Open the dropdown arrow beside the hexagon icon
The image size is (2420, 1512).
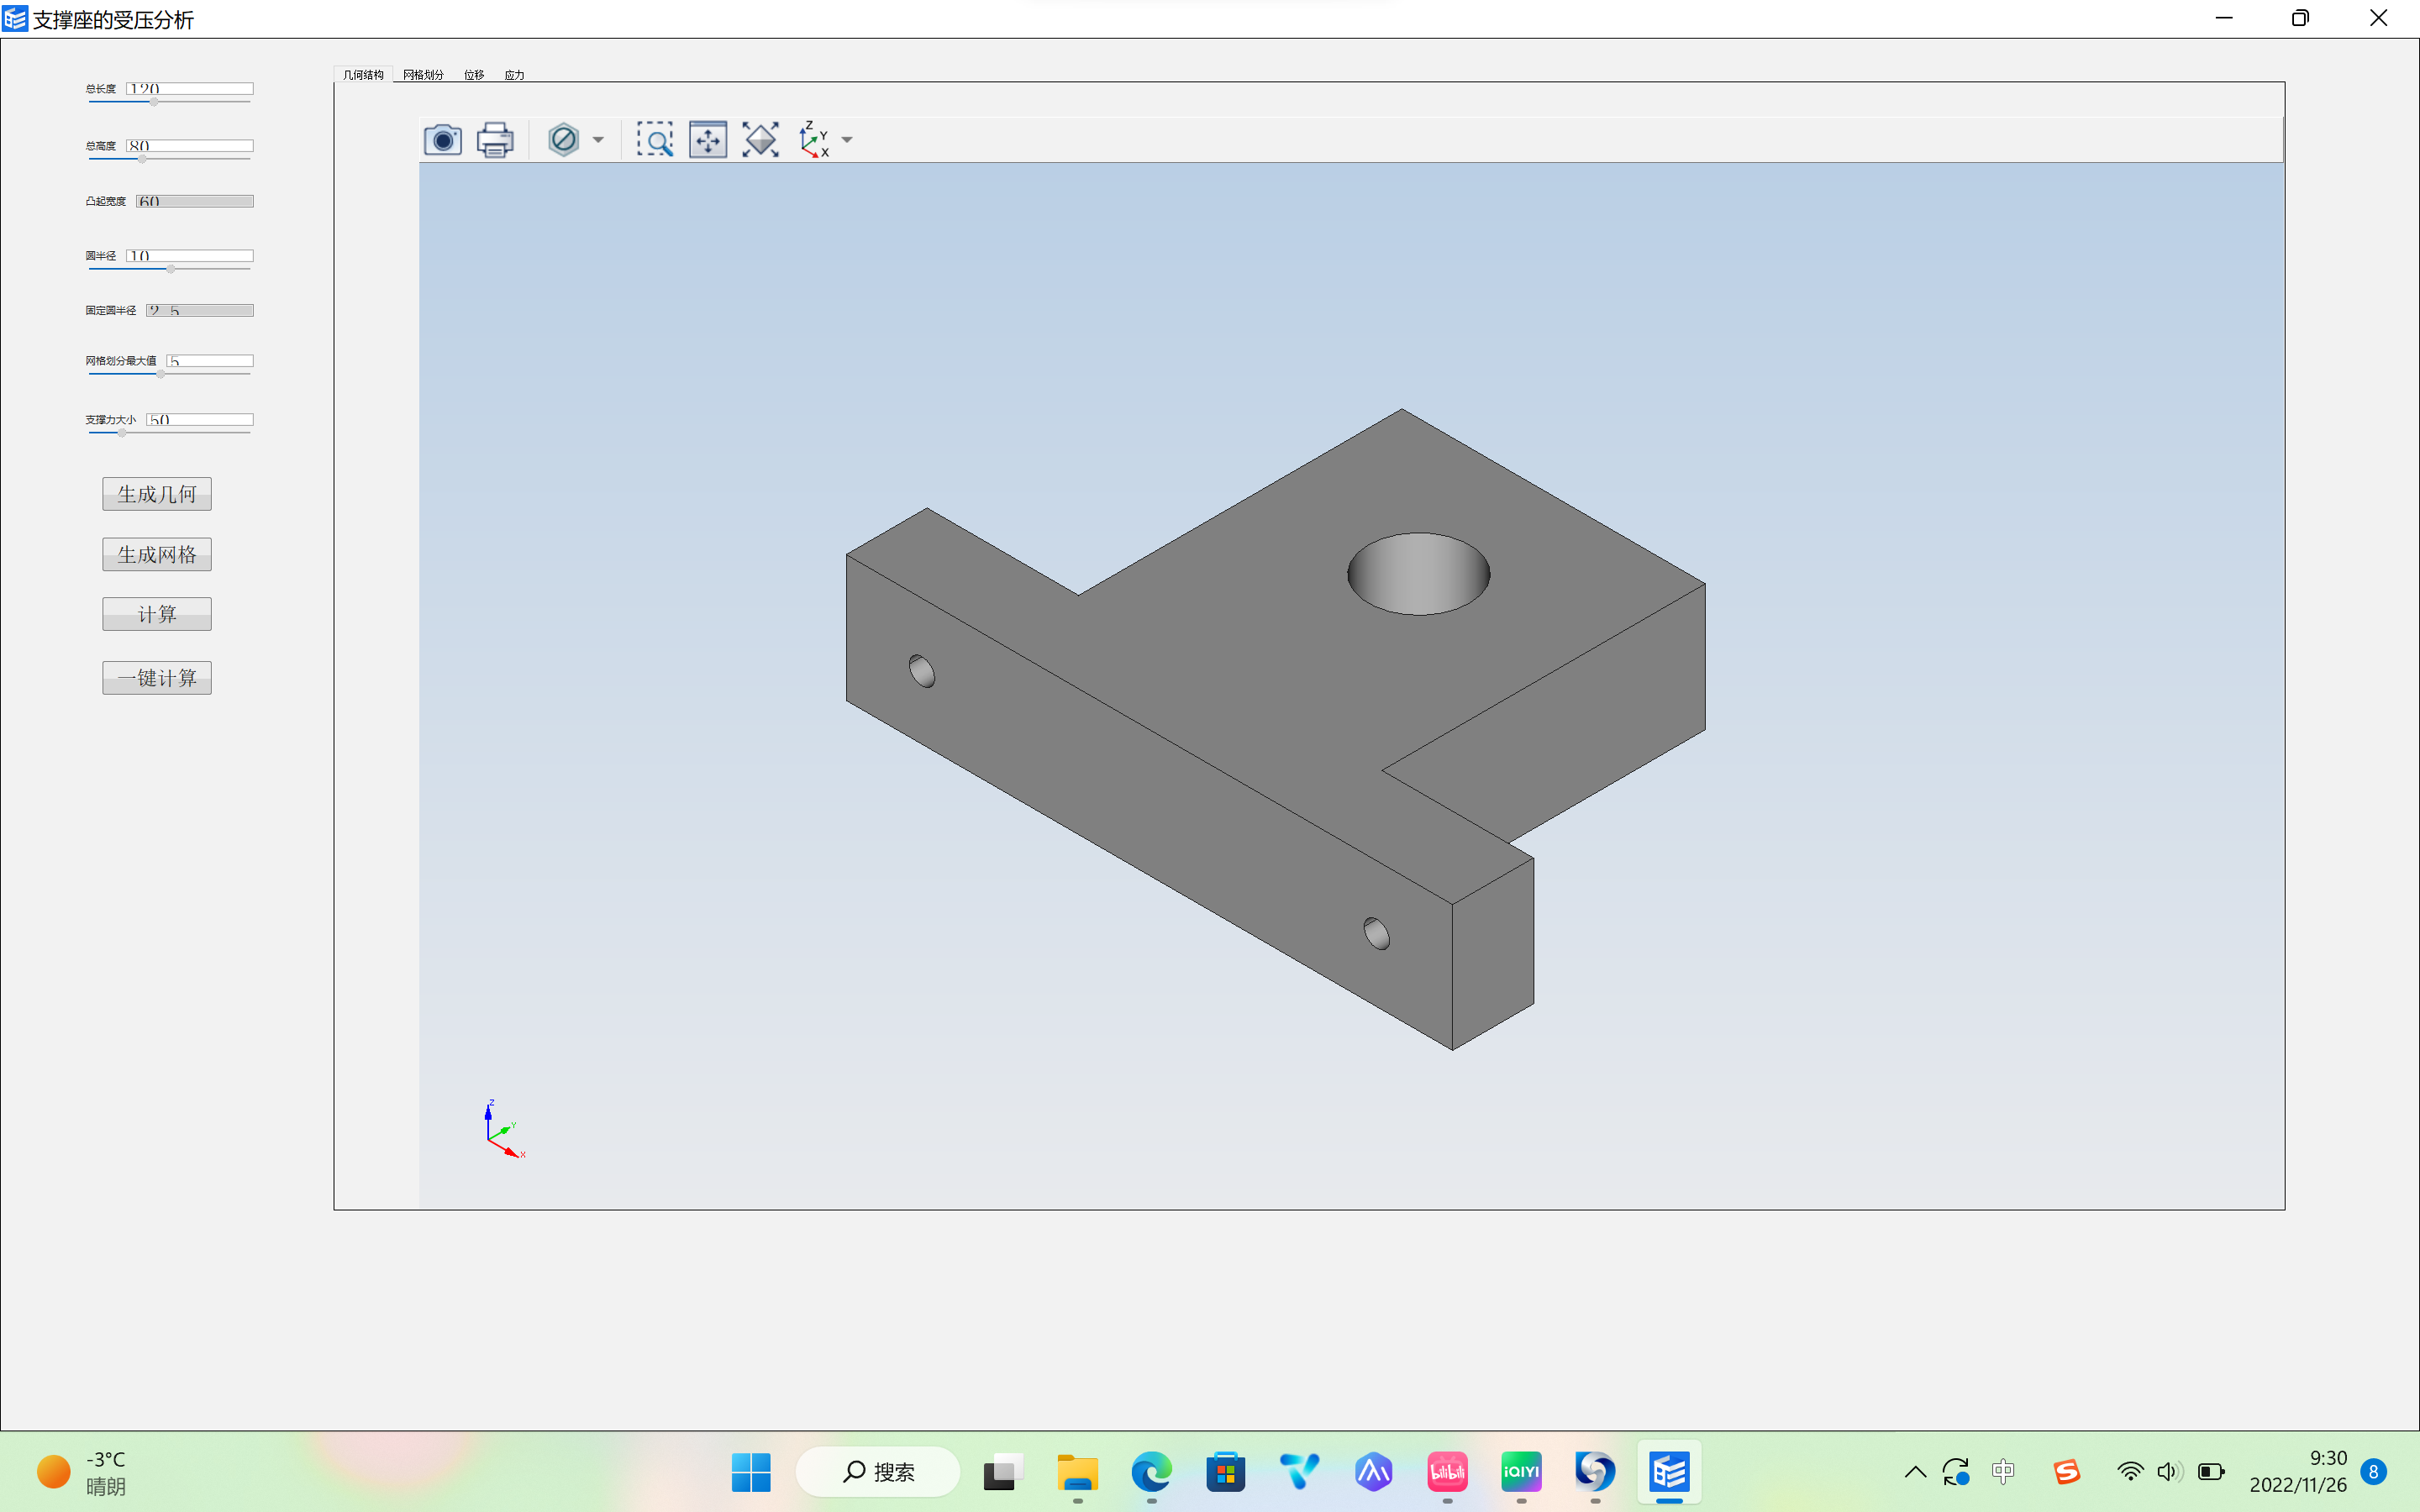click(x=598, y=140)
